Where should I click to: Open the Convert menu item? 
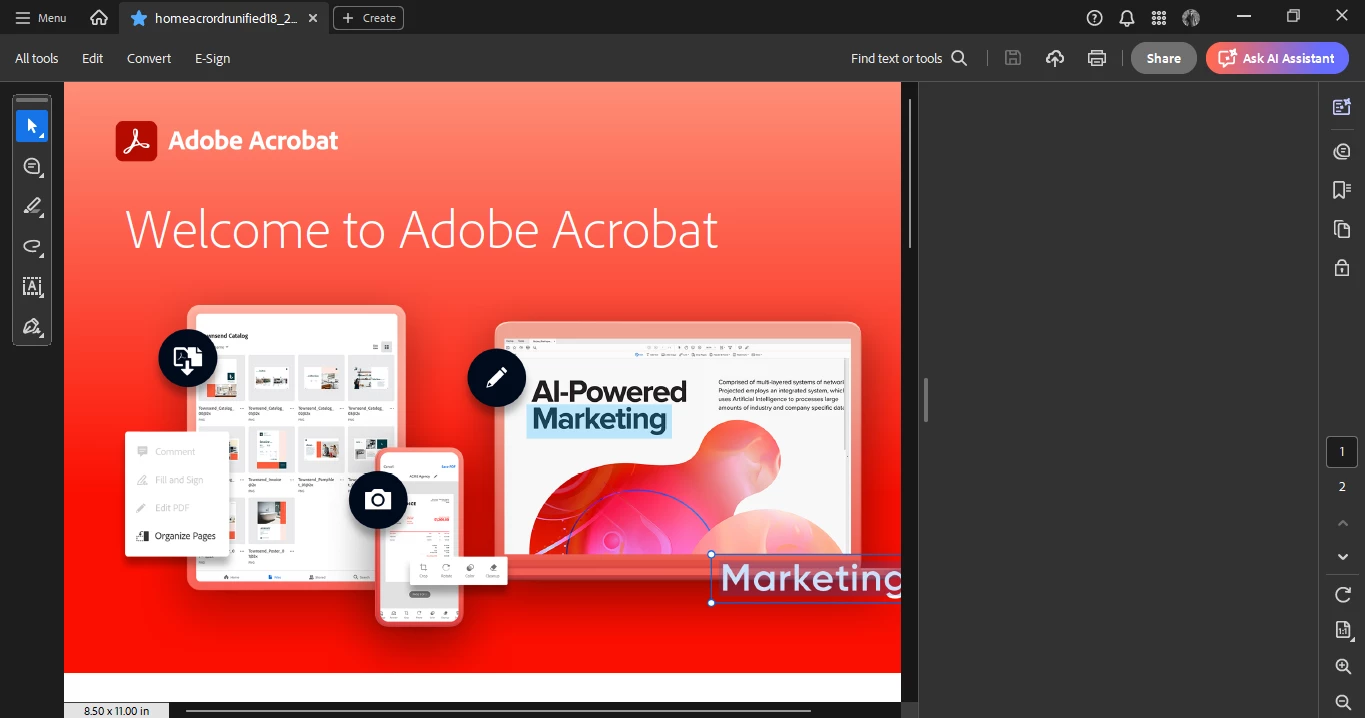[149, 58]
